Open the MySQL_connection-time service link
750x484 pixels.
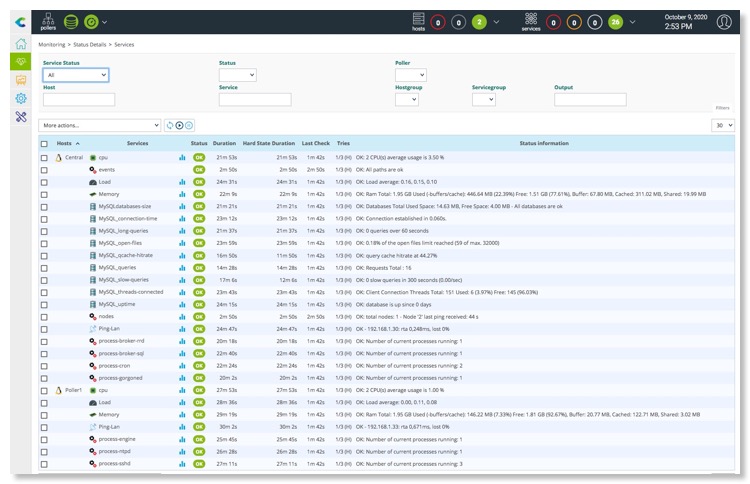tap(128, 218)
